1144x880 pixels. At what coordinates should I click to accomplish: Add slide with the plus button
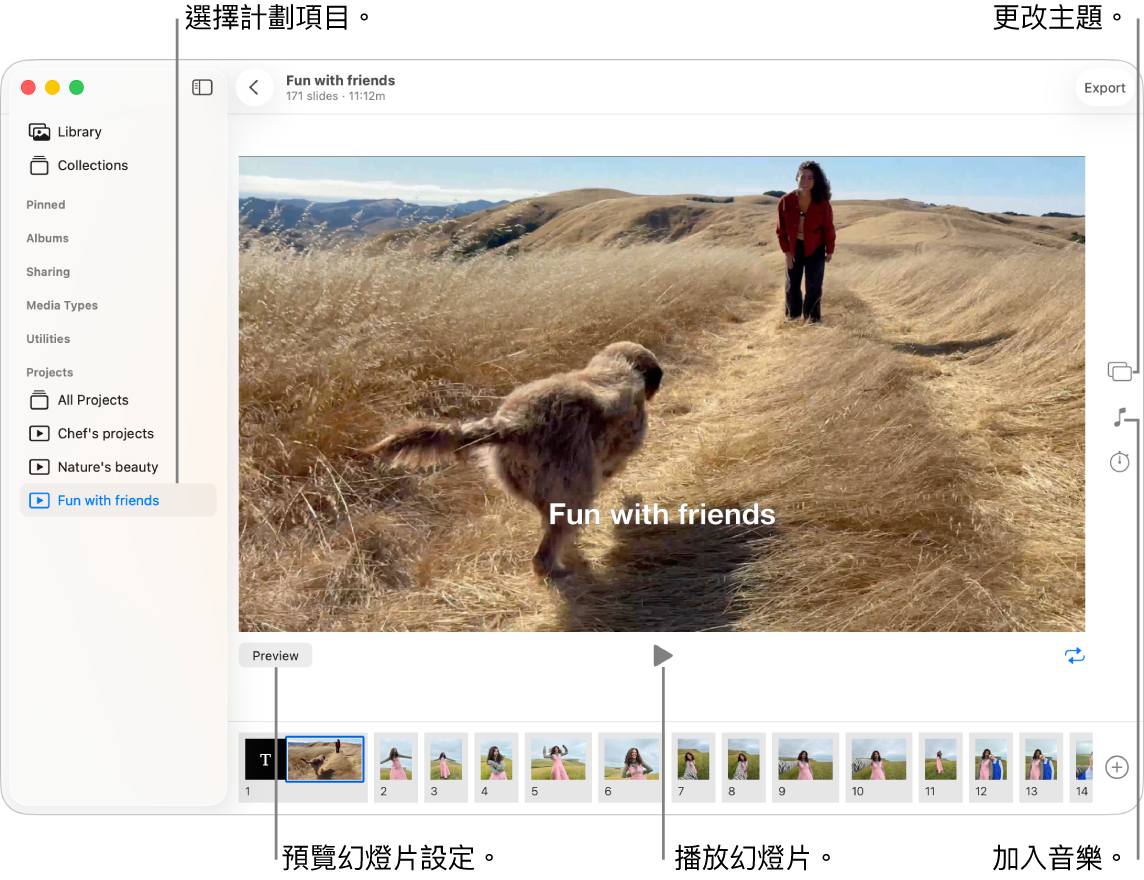(1117, 768)
